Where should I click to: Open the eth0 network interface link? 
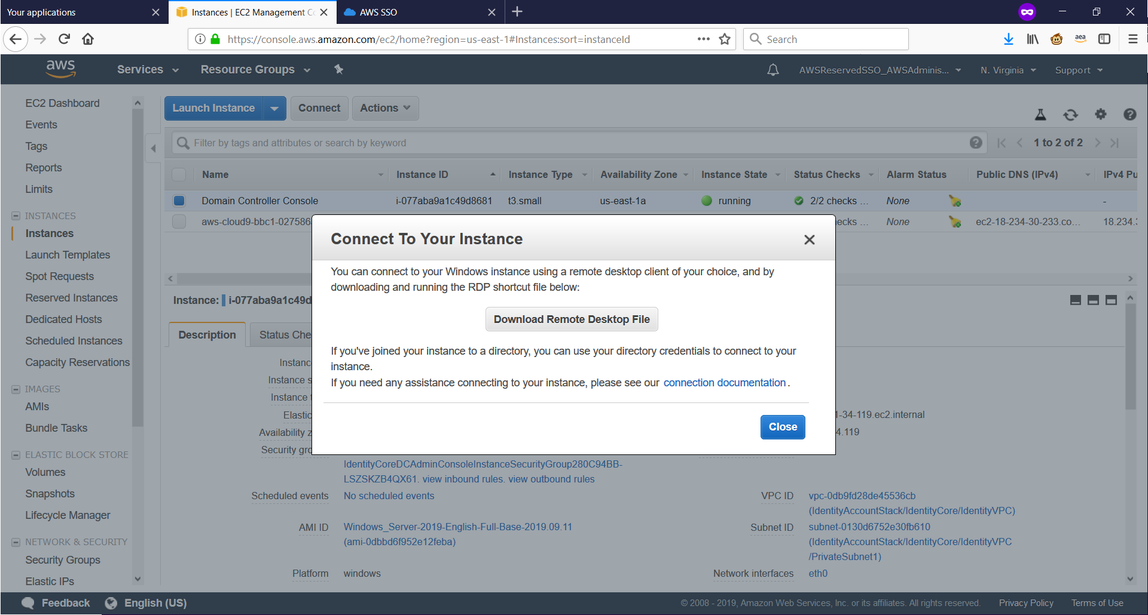coord(818,573)
